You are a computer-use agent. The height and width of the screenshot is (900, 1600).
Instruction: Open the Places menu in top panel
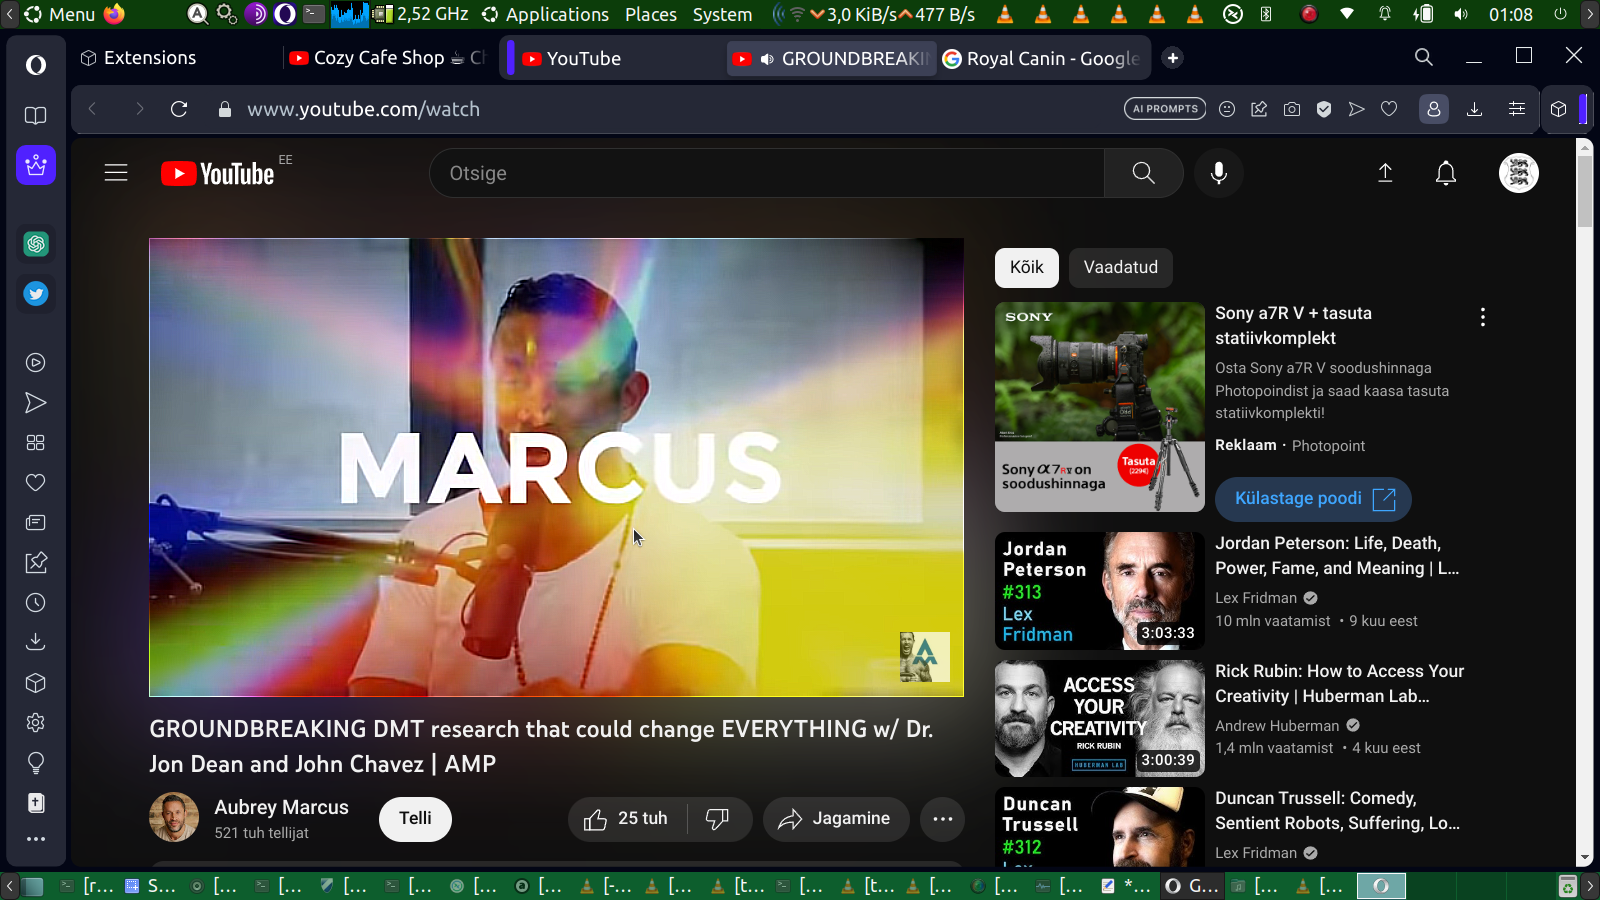click(651, 14)
